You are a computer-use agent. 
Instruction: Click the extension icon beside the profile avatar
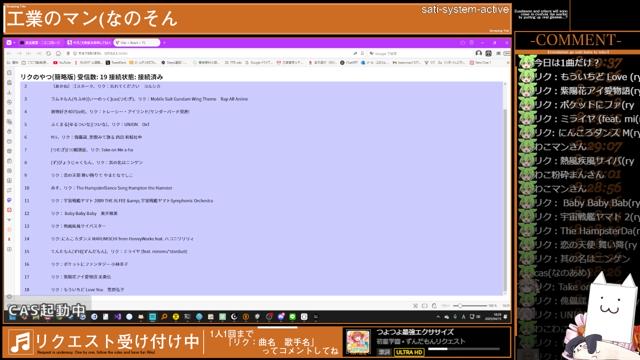[x=489, y=53]
